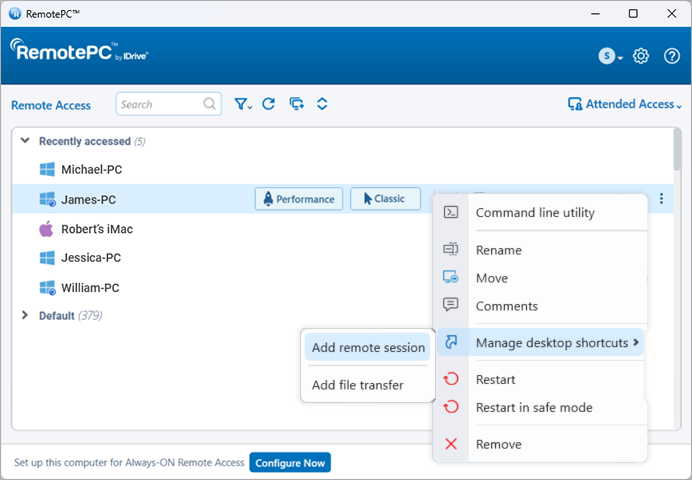
Task: Click the expand/collapse all groups icon
Action: 322,104
